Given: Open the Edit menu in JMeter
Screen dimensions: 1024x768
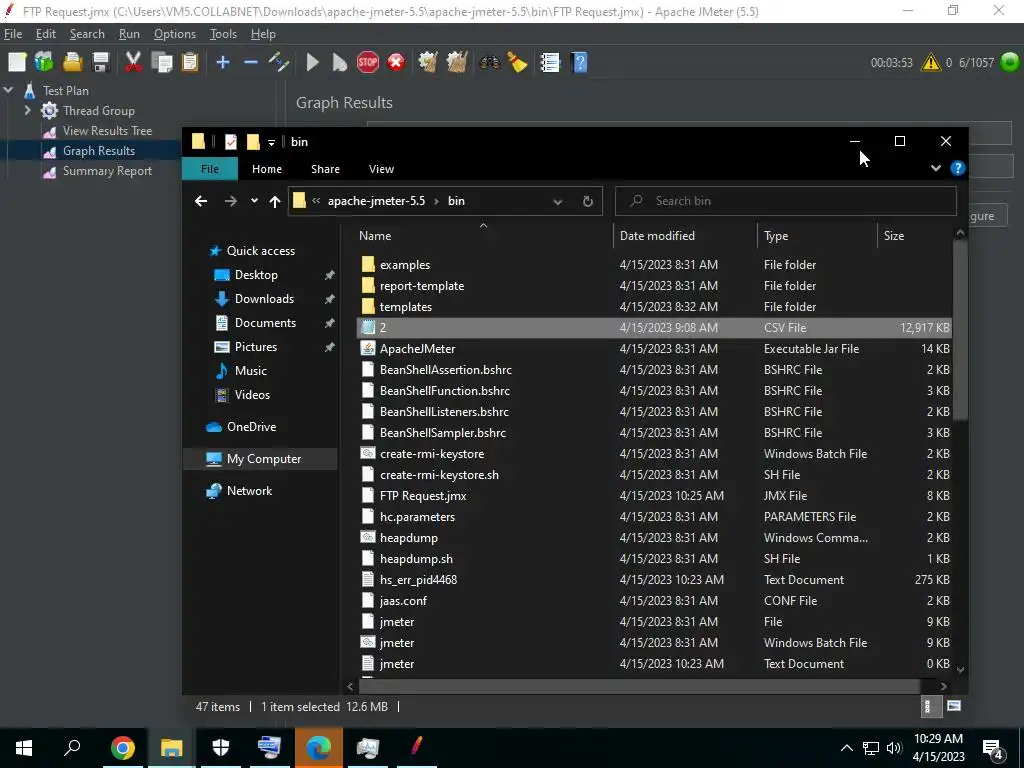Looking at the screenshot, I should [x=46, y=34].
